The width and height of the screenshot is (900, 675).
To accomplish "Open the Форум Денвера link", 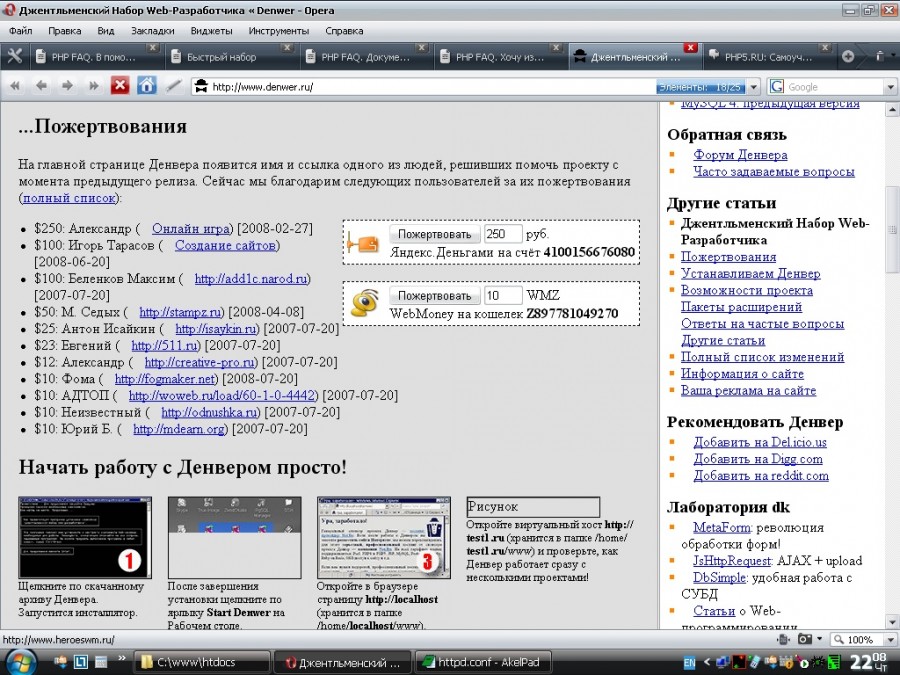I will pos(740,155).
